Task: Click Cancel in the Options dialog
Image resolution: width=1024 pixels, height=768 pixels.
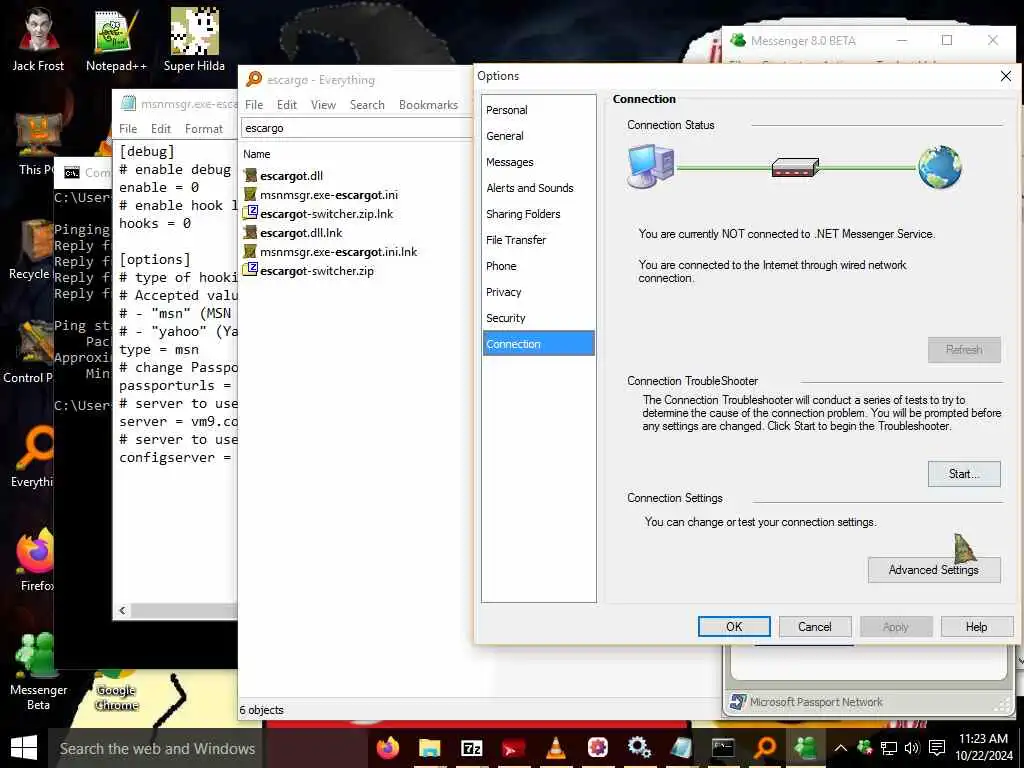Action: (x=815, y=627)
